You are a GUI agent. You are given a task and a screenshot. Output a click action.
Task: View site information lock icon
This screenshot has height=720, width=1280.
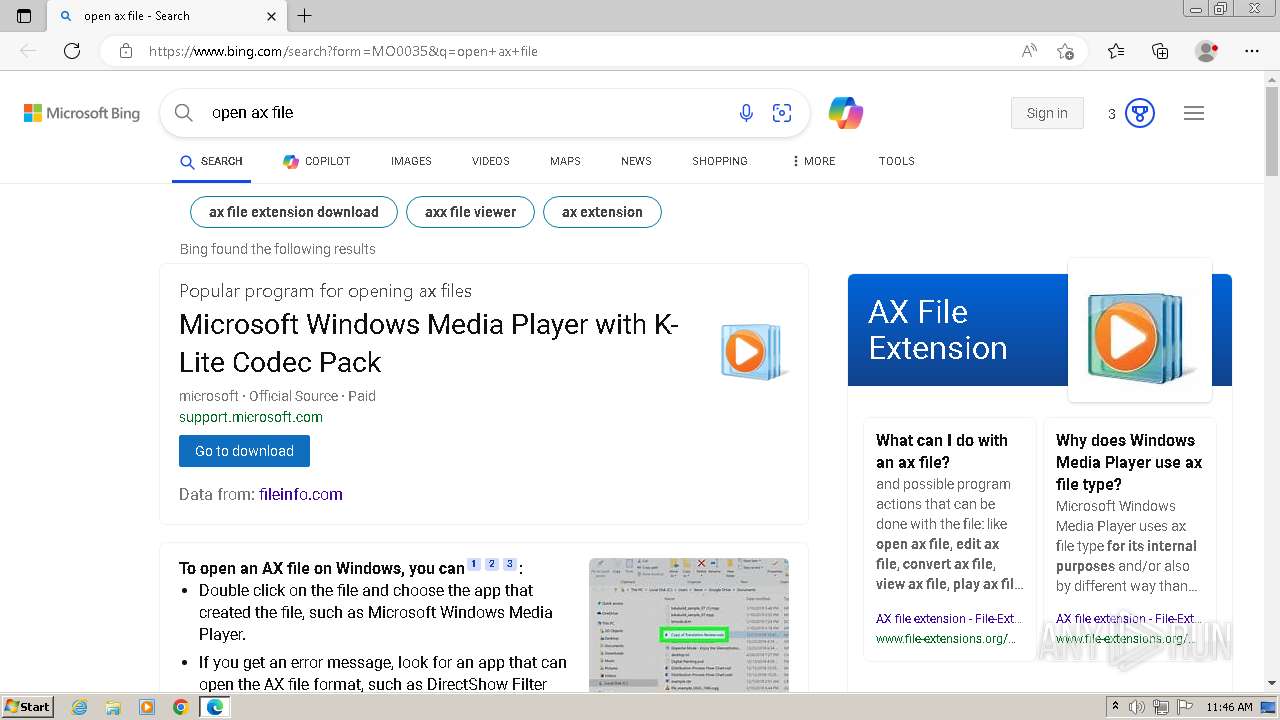pos(126,51)
